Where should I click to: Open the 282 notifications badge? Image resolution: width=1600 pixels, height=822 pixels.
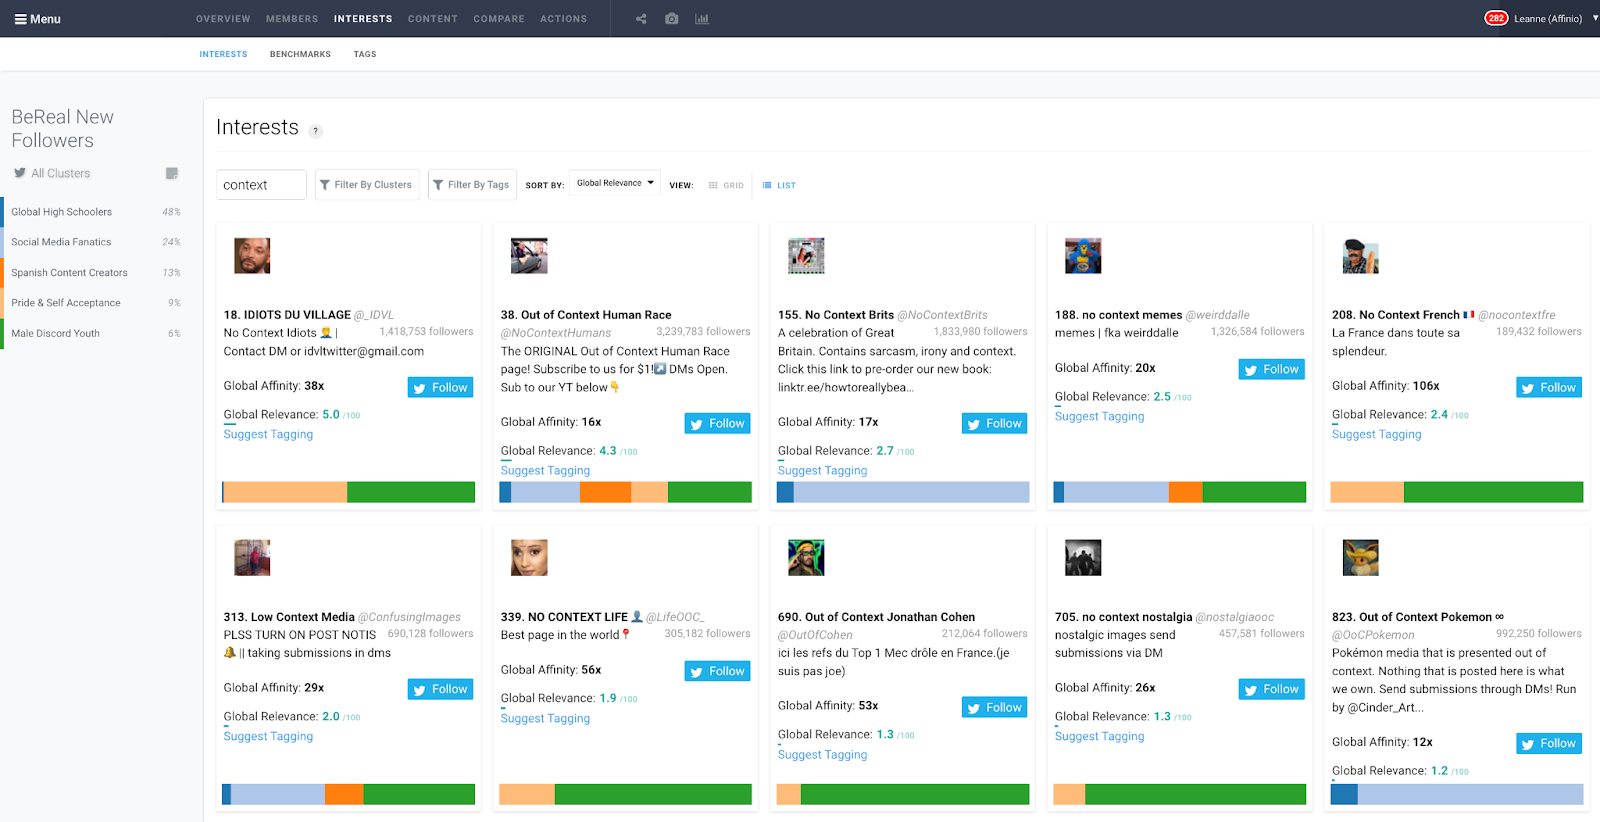(1496, 18)
